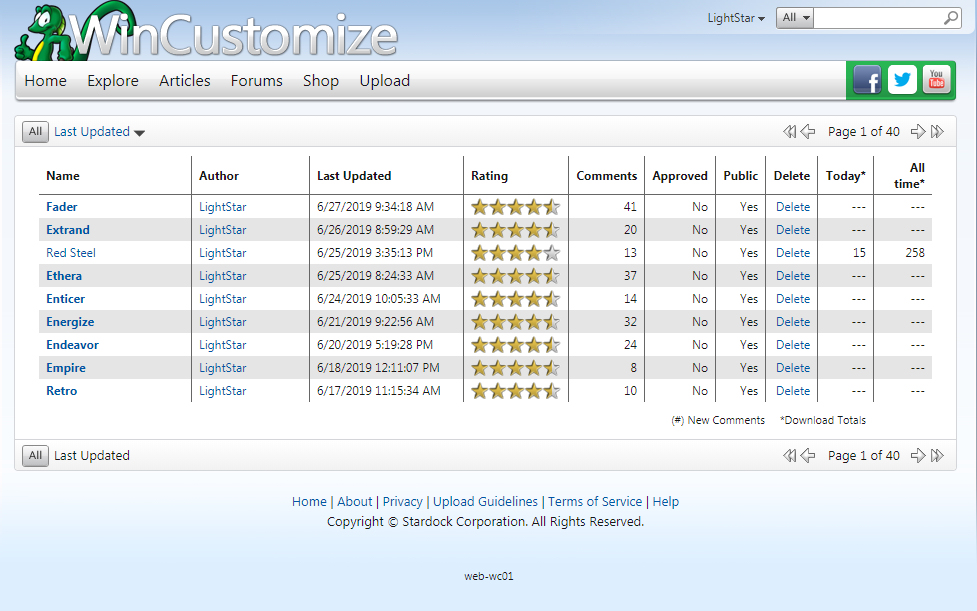Delete the Energize entry

tap(793, 322)
